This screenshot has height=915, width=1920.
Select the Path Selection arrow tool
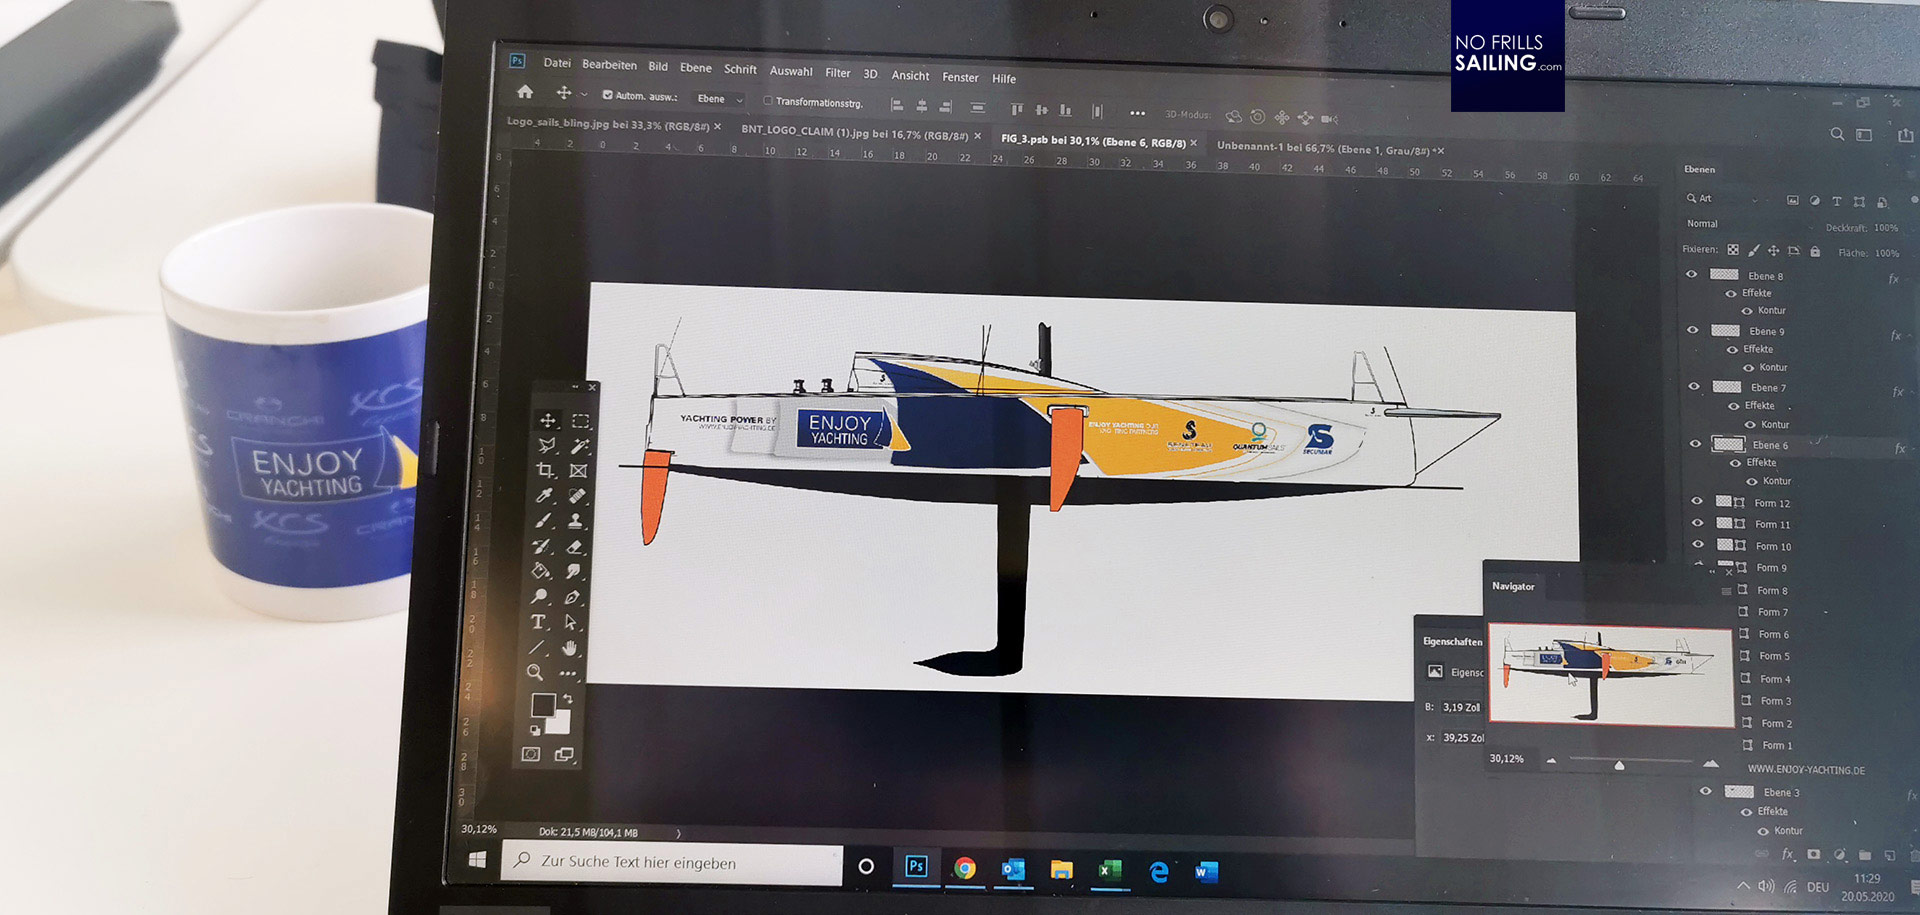[x=571, y=622]
